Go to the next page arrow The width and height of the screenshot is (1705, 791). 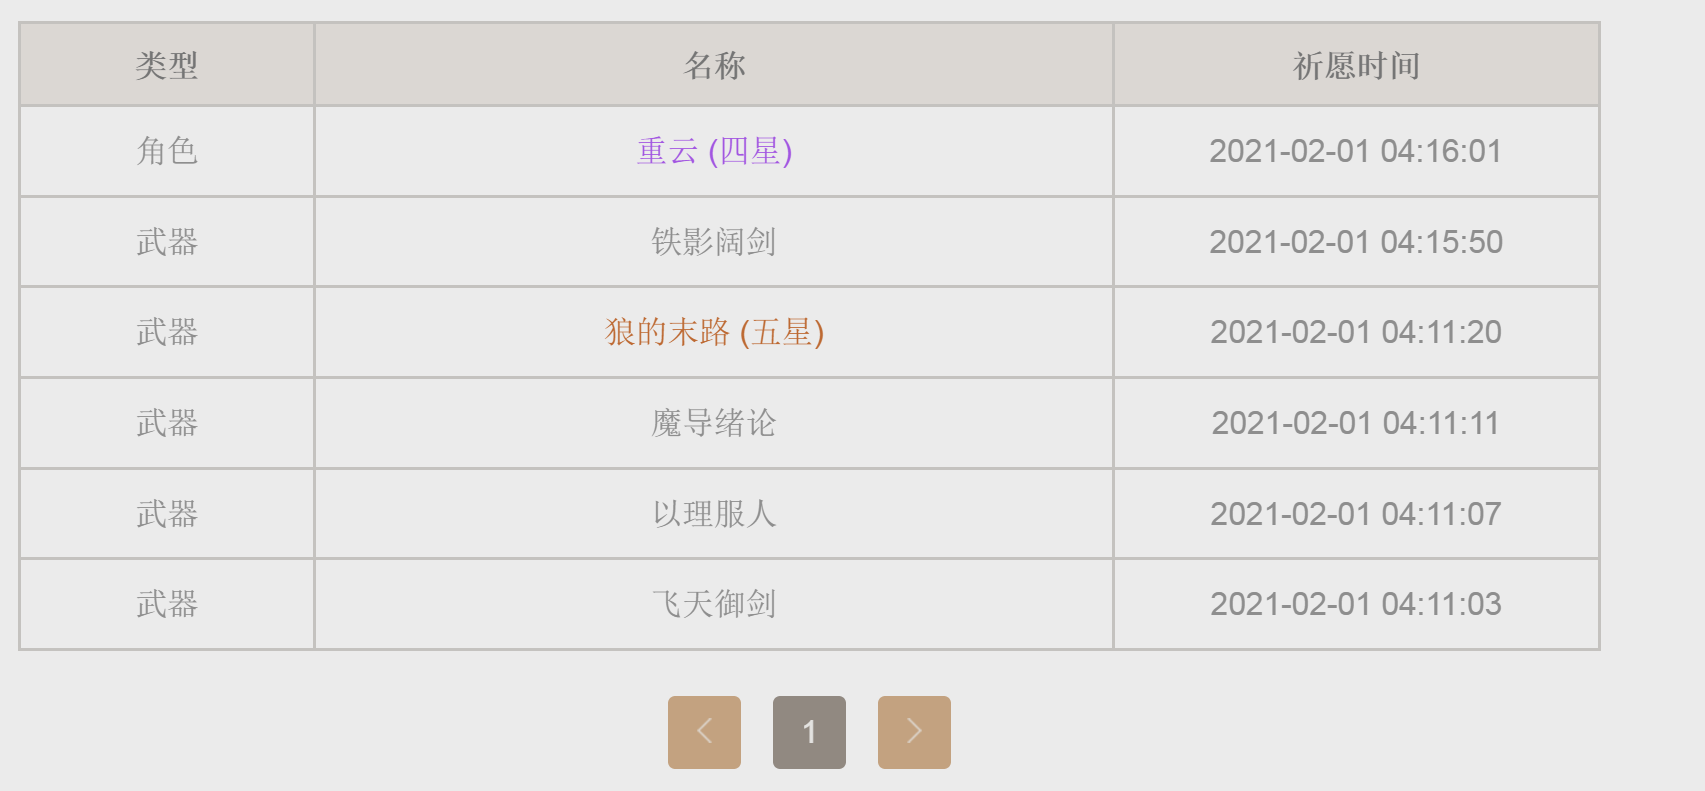(x=914, y=732)
